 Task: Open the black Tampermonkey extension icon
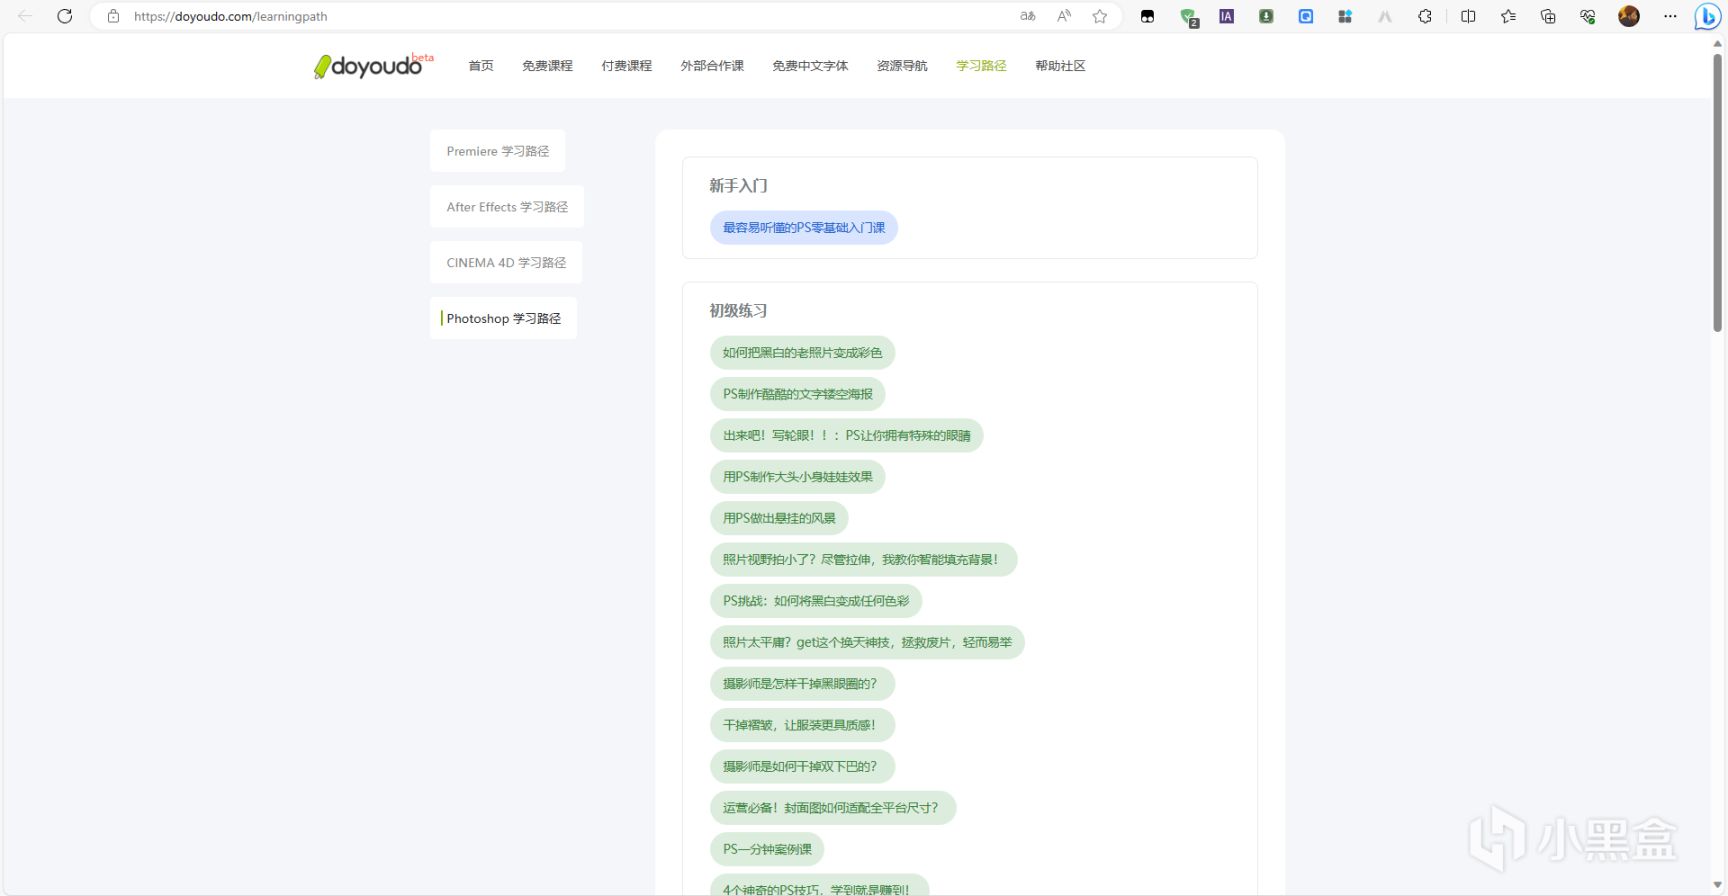(x=1147, y=16)
